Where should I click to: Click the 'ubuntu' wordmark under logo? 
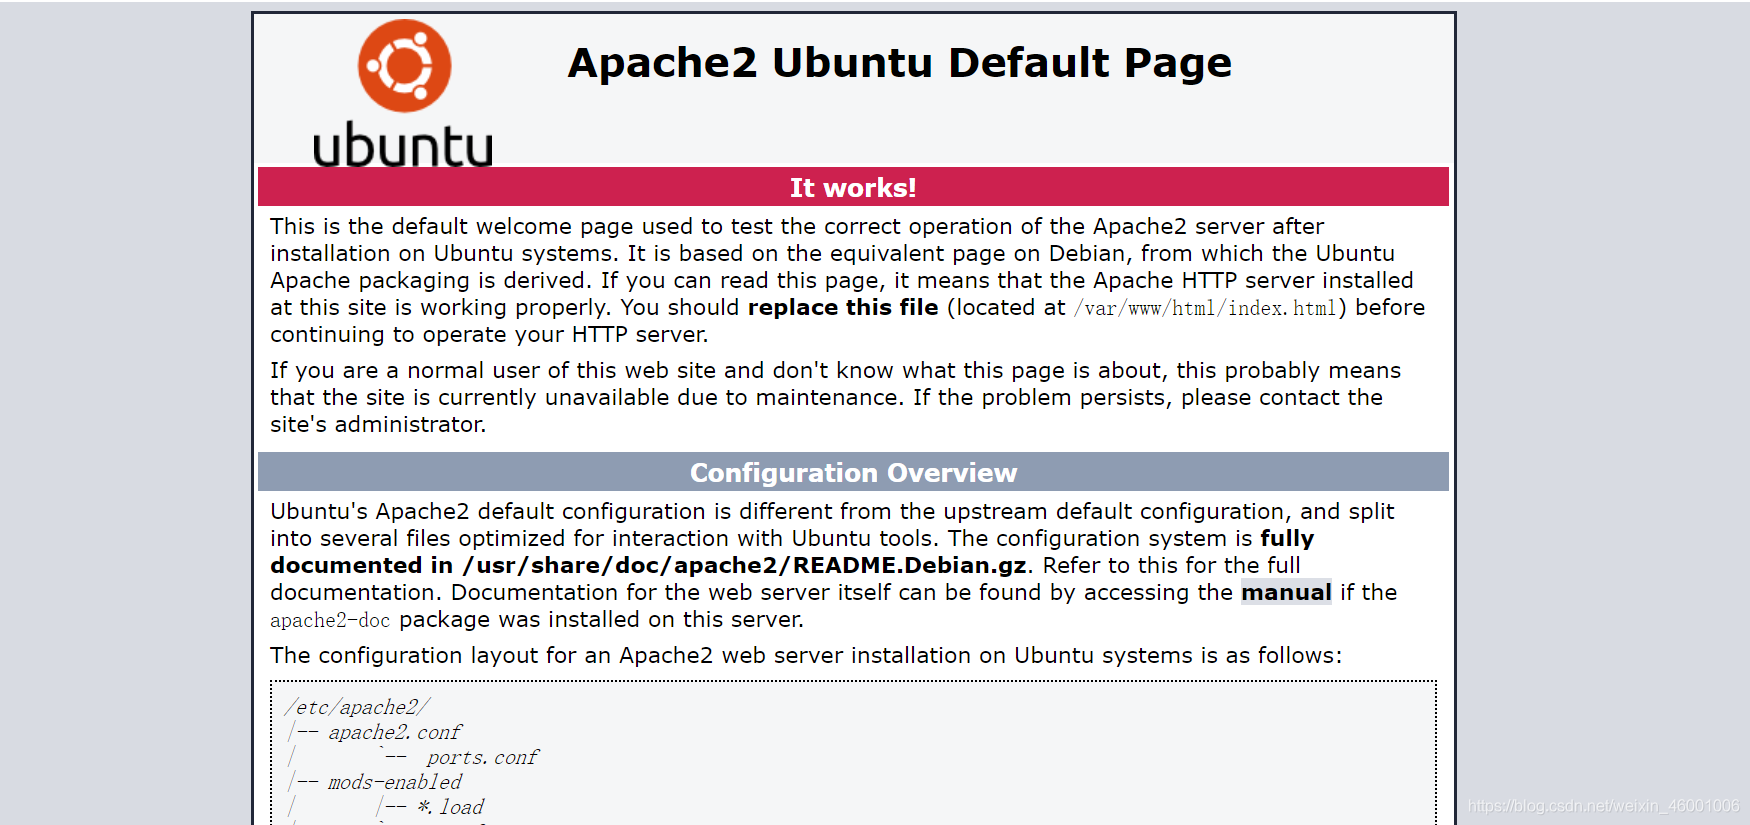pyautogui.click(x=403, y=145)
